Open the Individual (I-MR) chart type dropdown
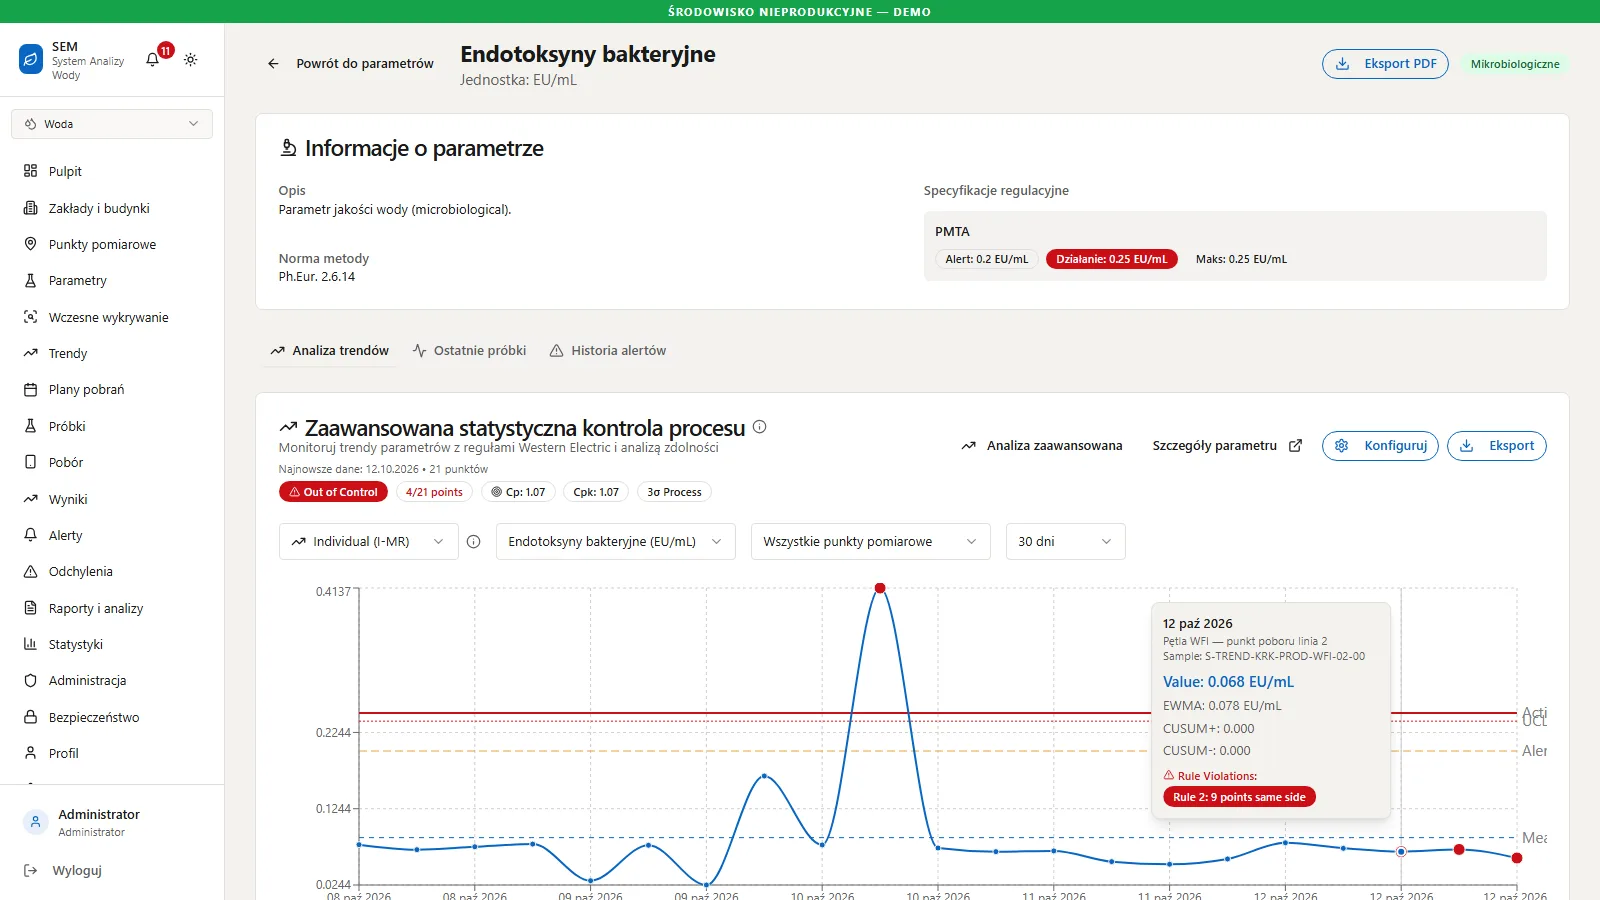 (368, 542)
